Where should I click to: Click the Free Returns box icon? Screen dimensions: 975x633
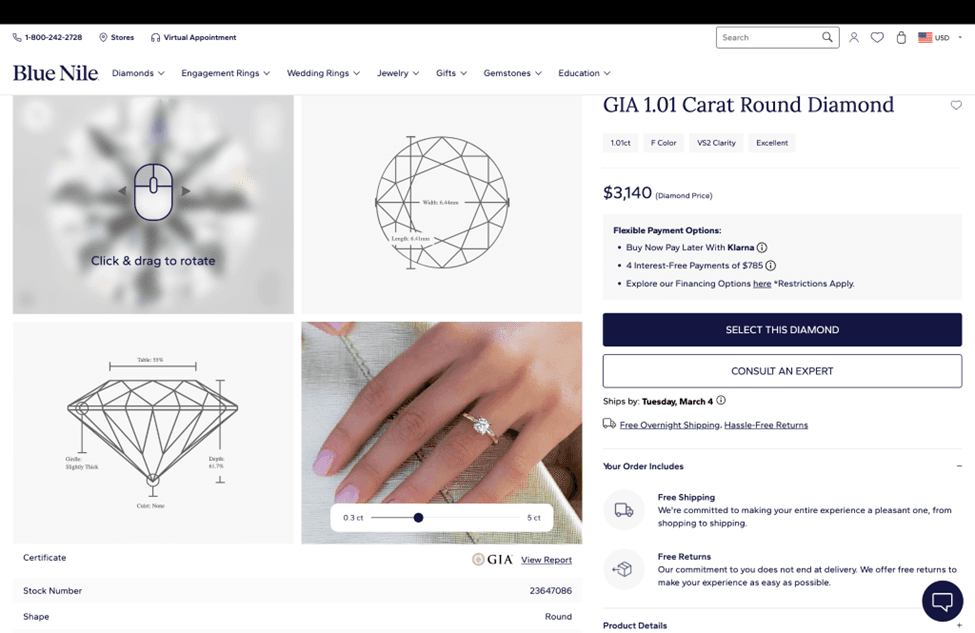tap(624, 569)
